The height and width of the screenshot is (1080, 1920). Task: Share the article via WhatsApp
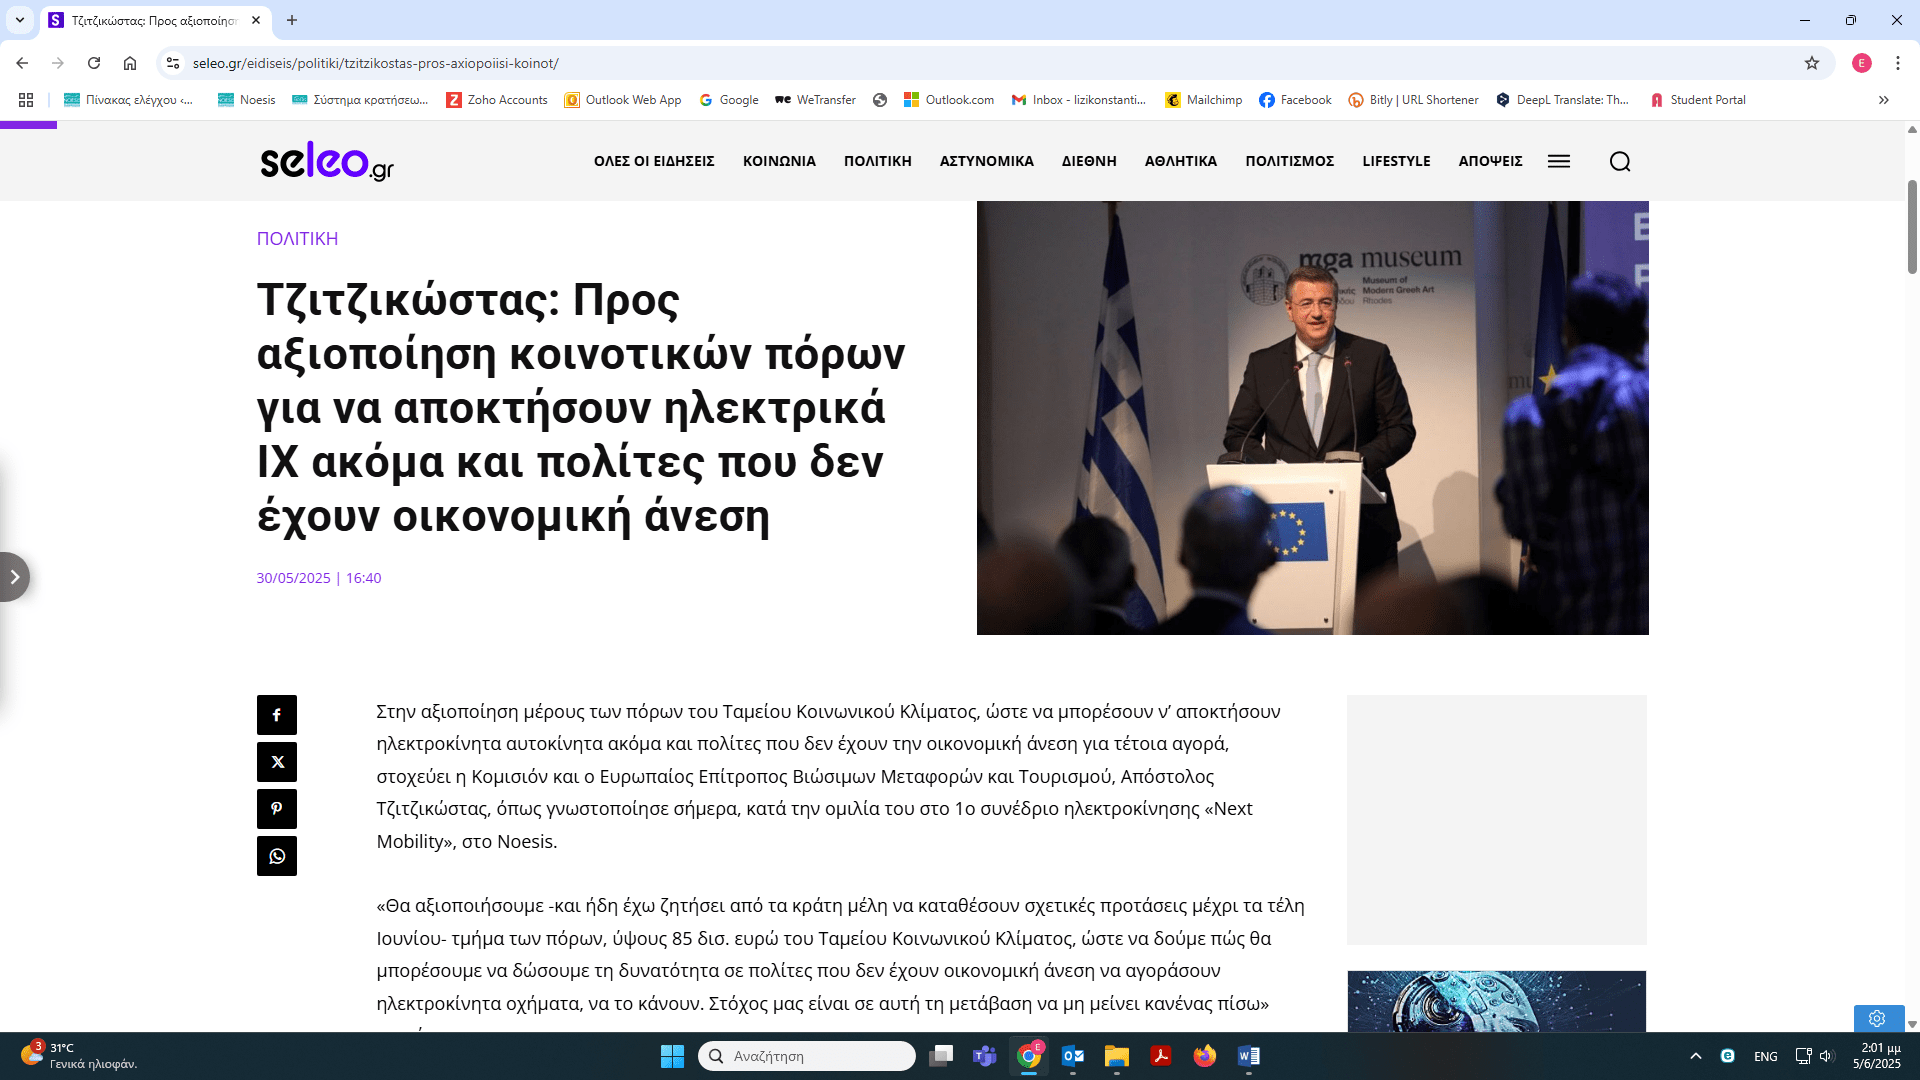[x=277, y=856]
